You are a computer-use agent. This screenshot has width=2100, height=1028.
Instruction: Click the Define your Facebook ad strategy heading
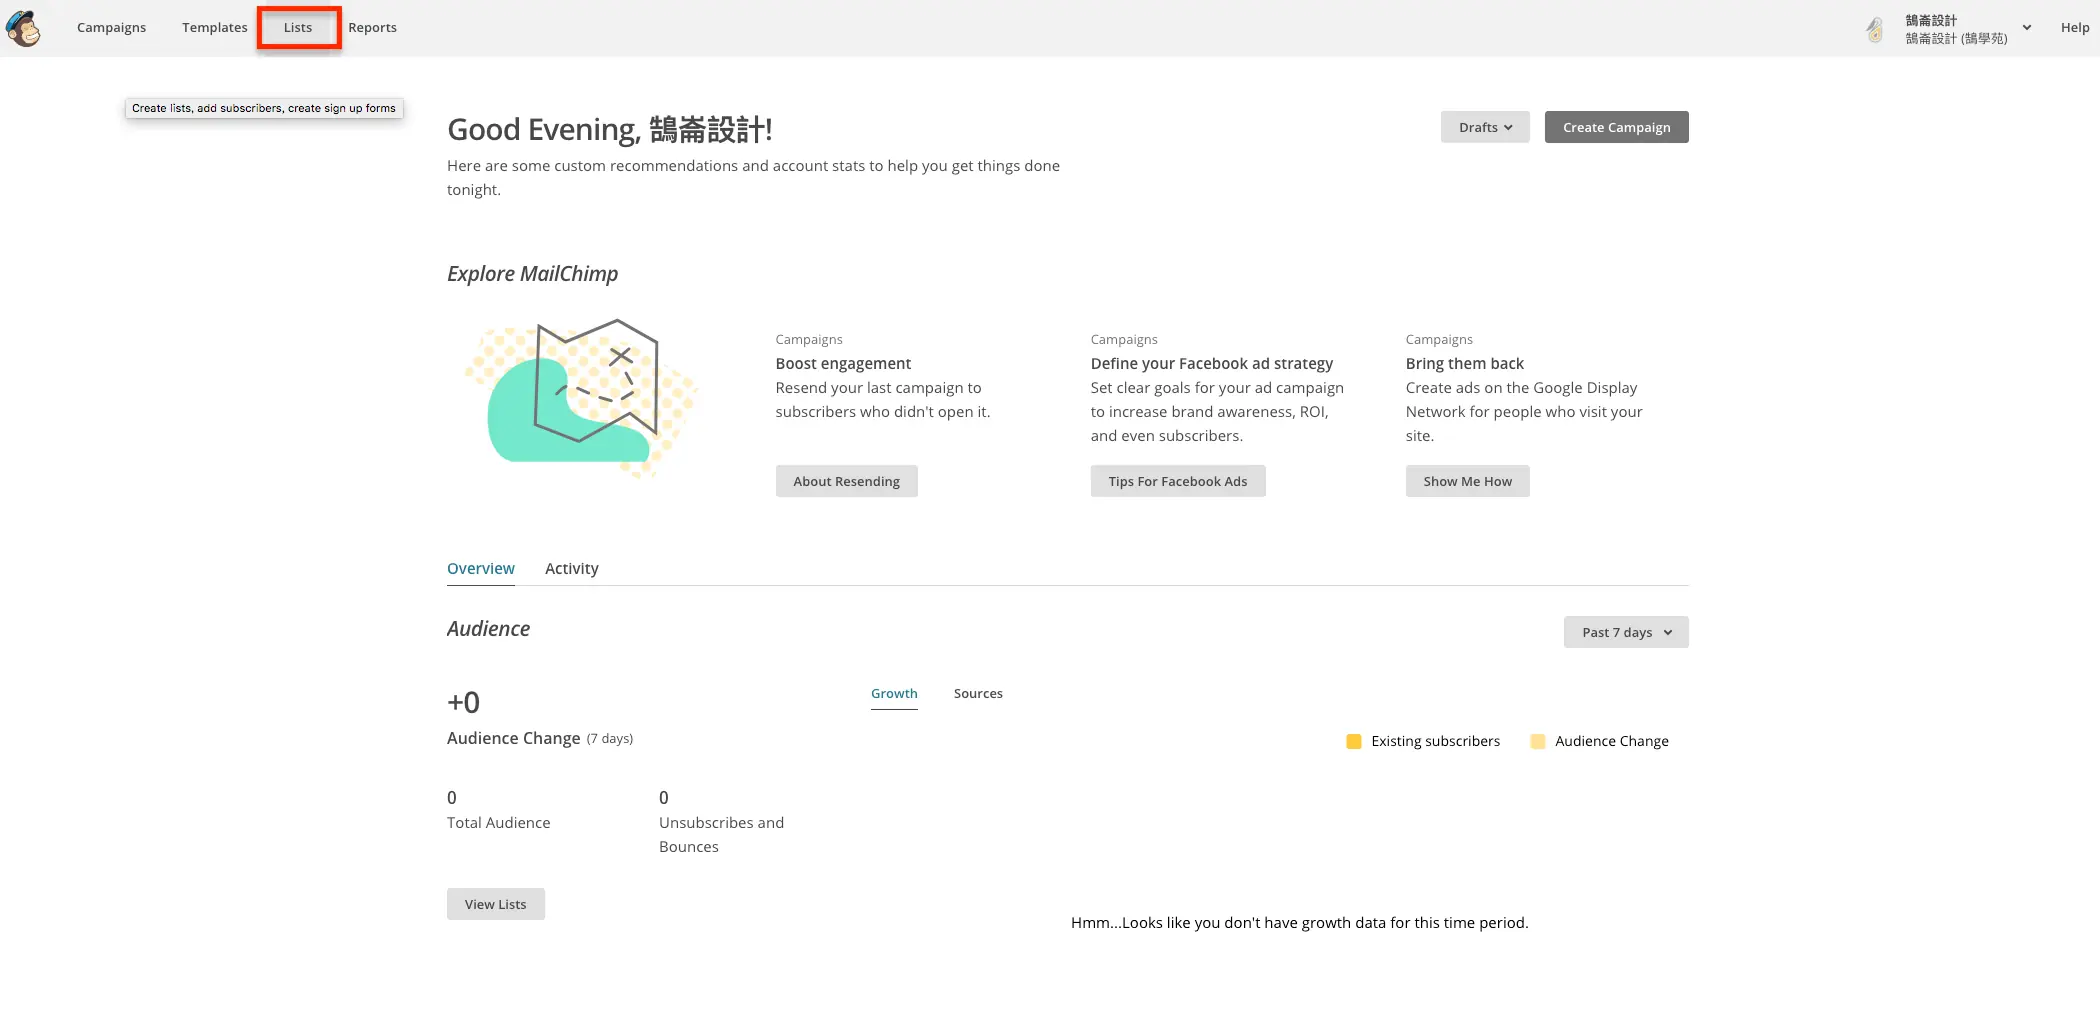coord(1212,363)
